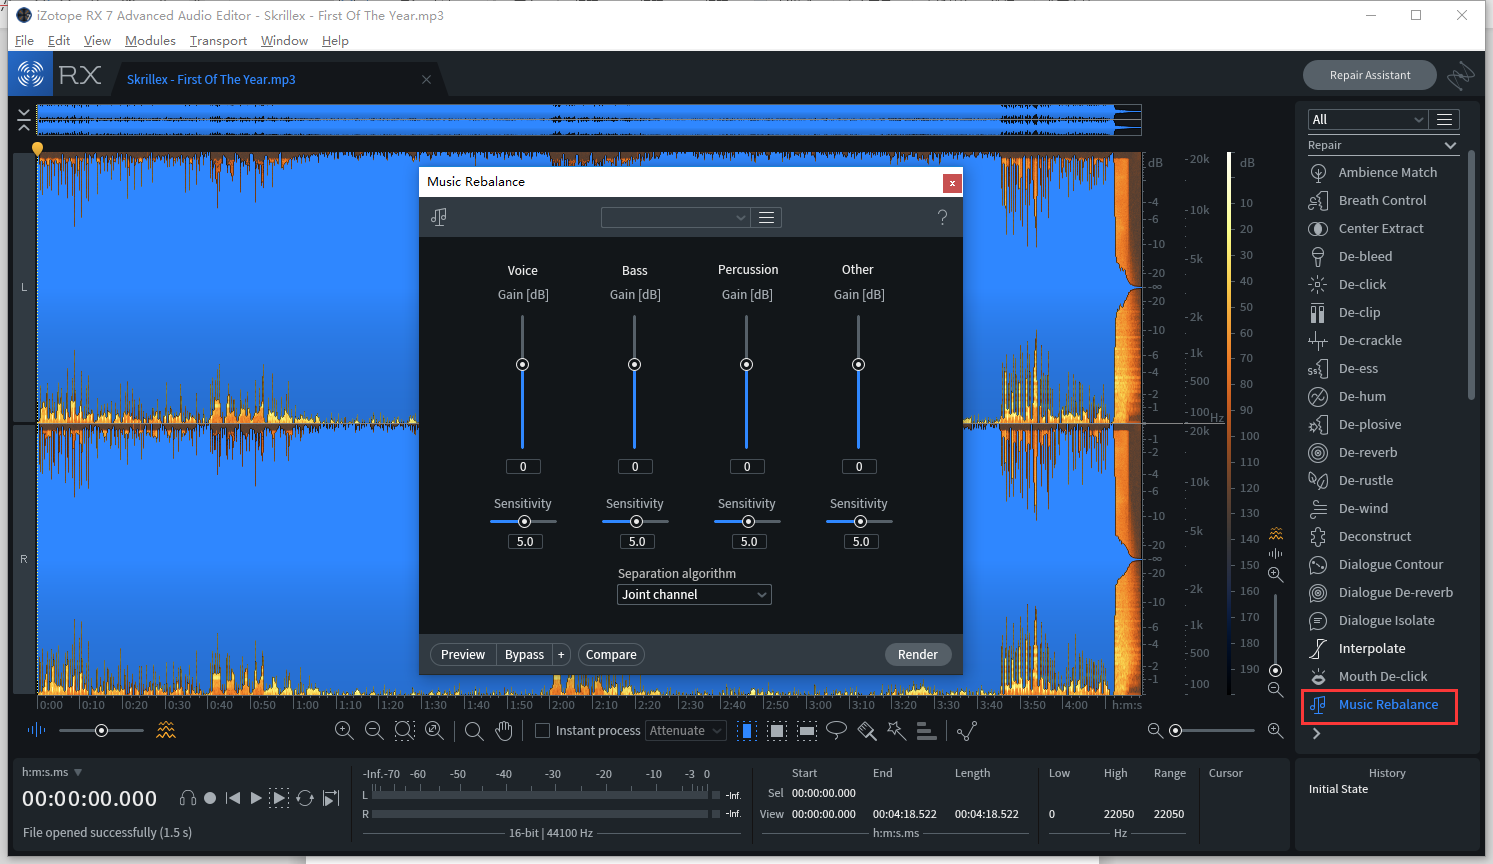Toggle loop playback
The width and height of the screenshot is (1493, 864).
[305, 798]
